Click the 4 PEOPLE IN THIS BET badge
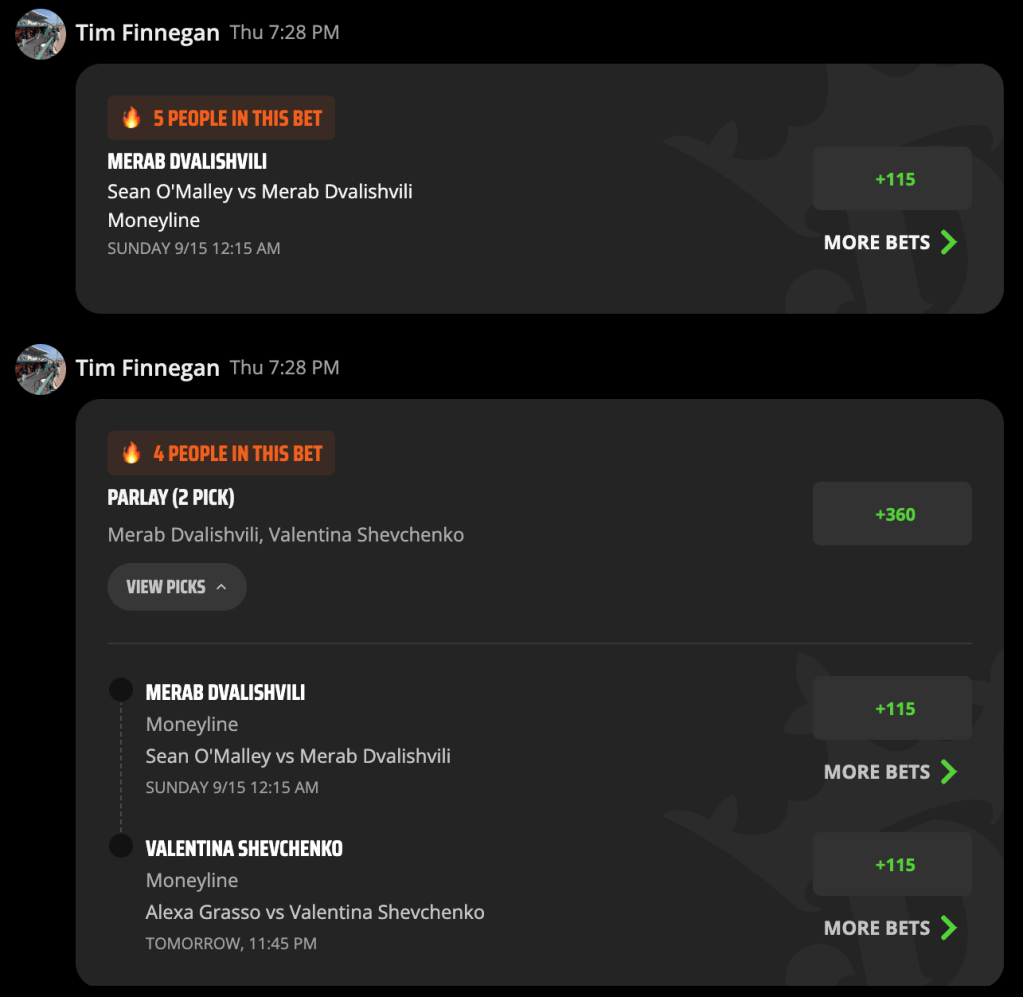Screen dimensions: 1023x997 [221, 453]
